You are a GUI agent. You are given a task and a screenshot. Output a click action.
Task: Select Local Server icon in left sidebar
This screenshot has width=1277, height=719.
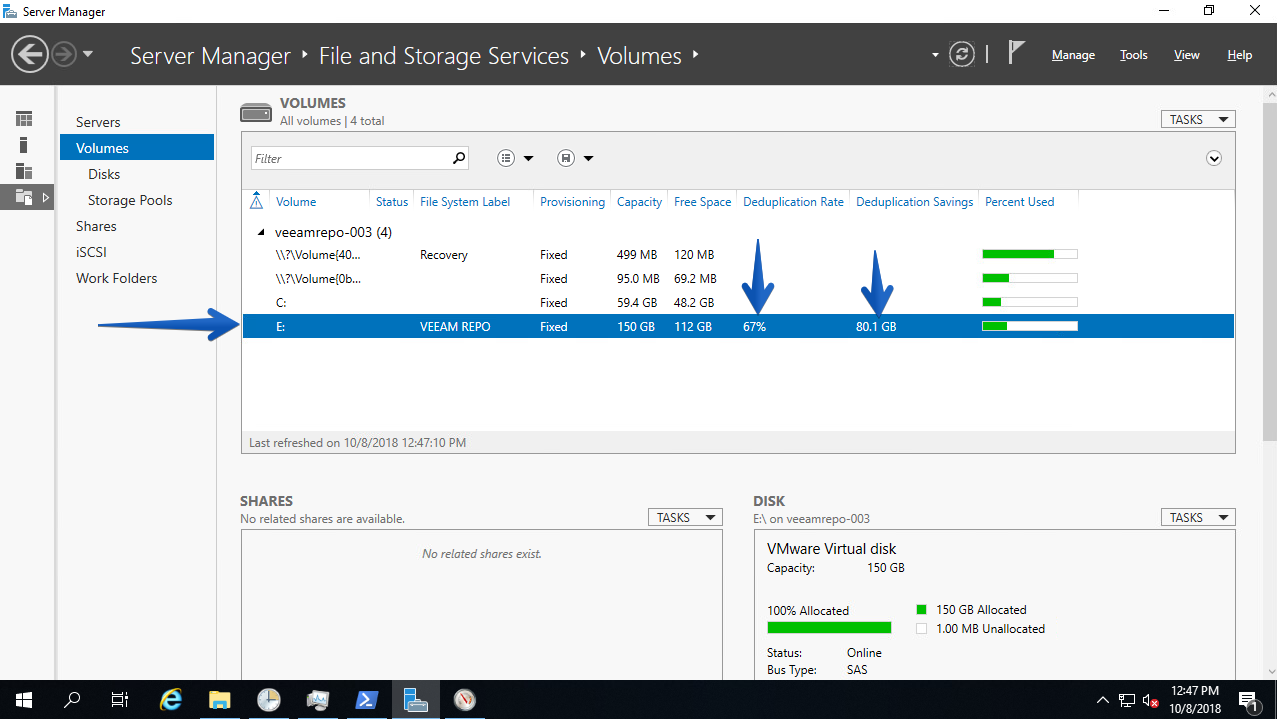(x=24, y=145)
